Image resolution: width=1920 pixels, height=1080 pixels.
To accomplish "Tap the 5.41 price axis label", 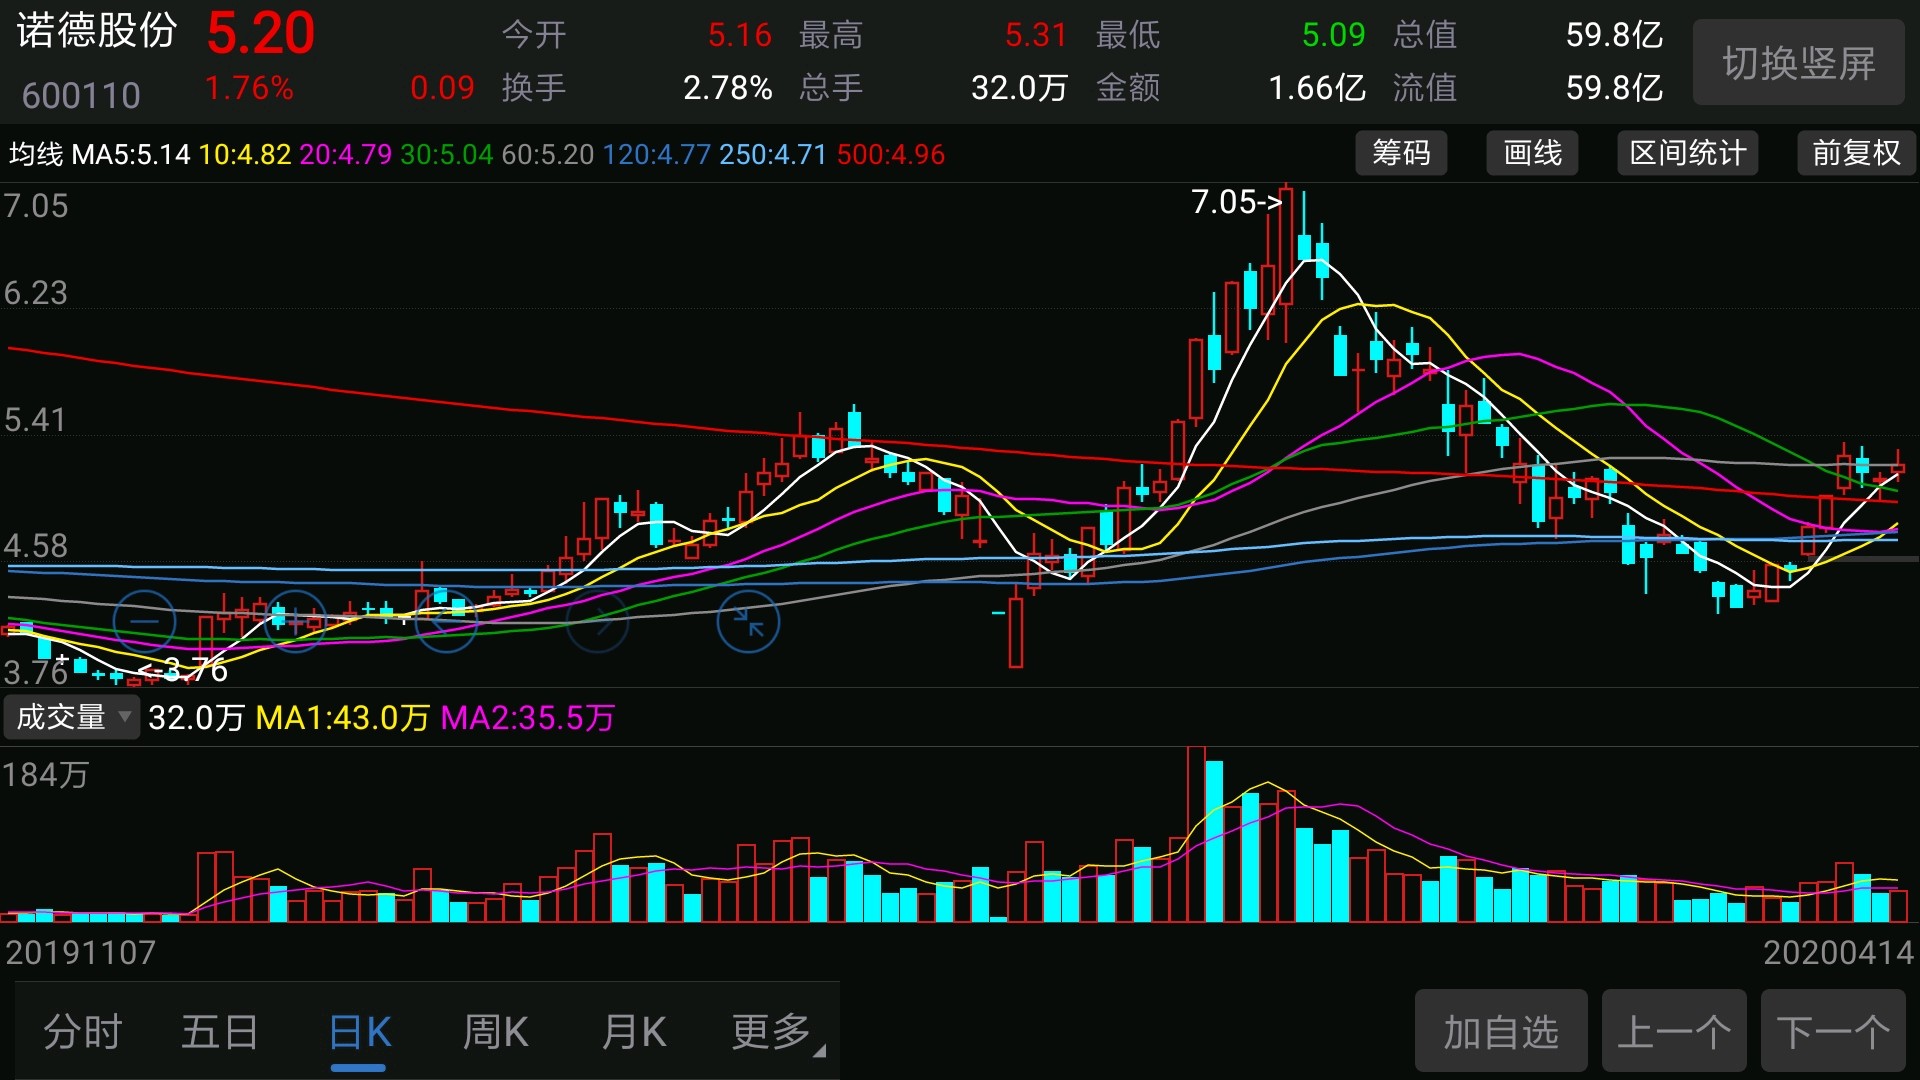I will (x=36, y=420).
